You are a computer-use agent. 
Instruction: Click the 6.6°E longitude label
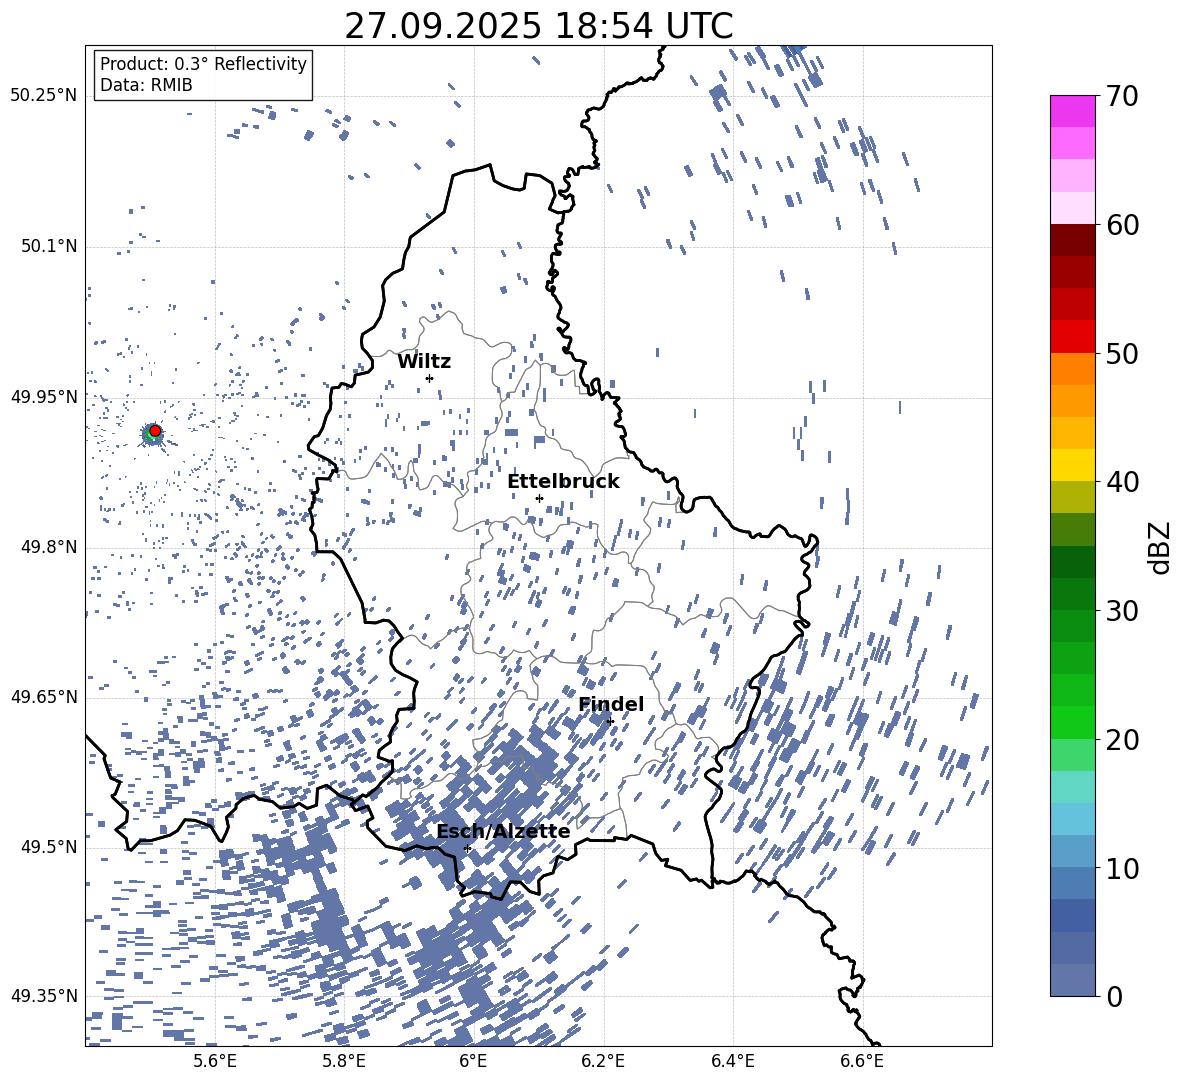(862, 1061)
